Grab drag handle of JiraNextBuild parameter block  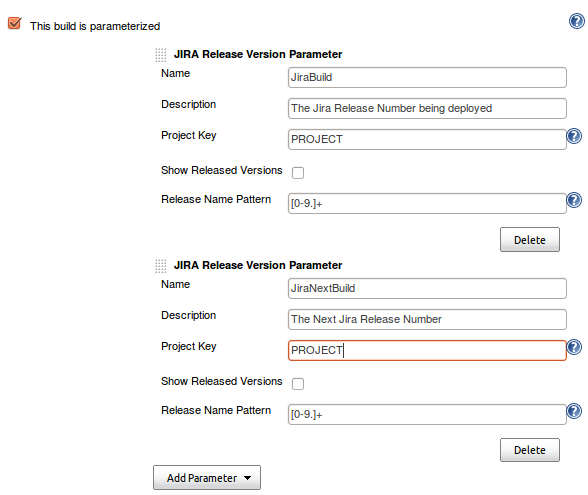pyautogui.click(x=160, y=266)
